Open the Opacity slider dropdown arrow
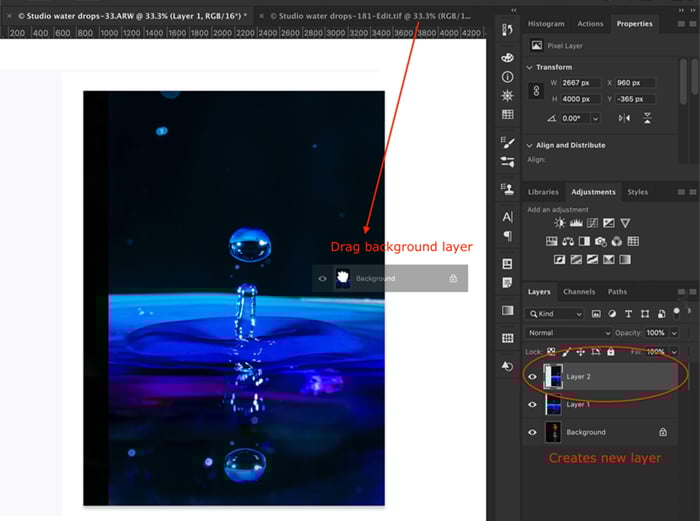The width and height of the screenshot is (700, 521). [x=674, y=333]
